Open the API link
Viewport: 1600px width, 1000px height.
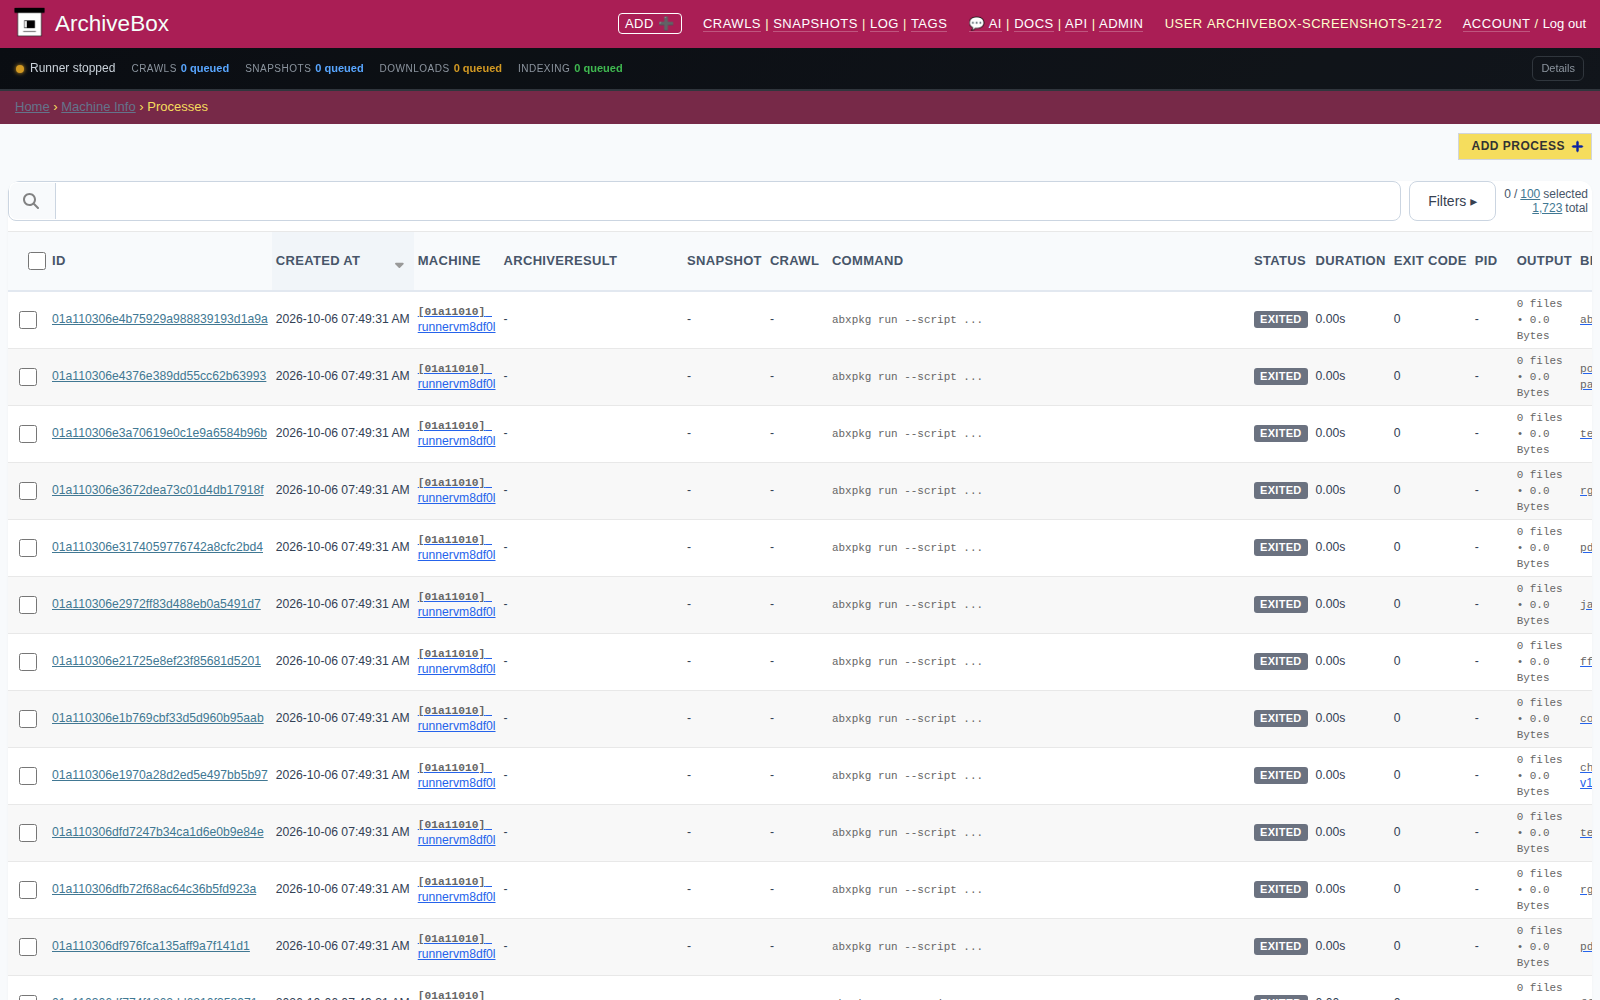pos(1076,24)
